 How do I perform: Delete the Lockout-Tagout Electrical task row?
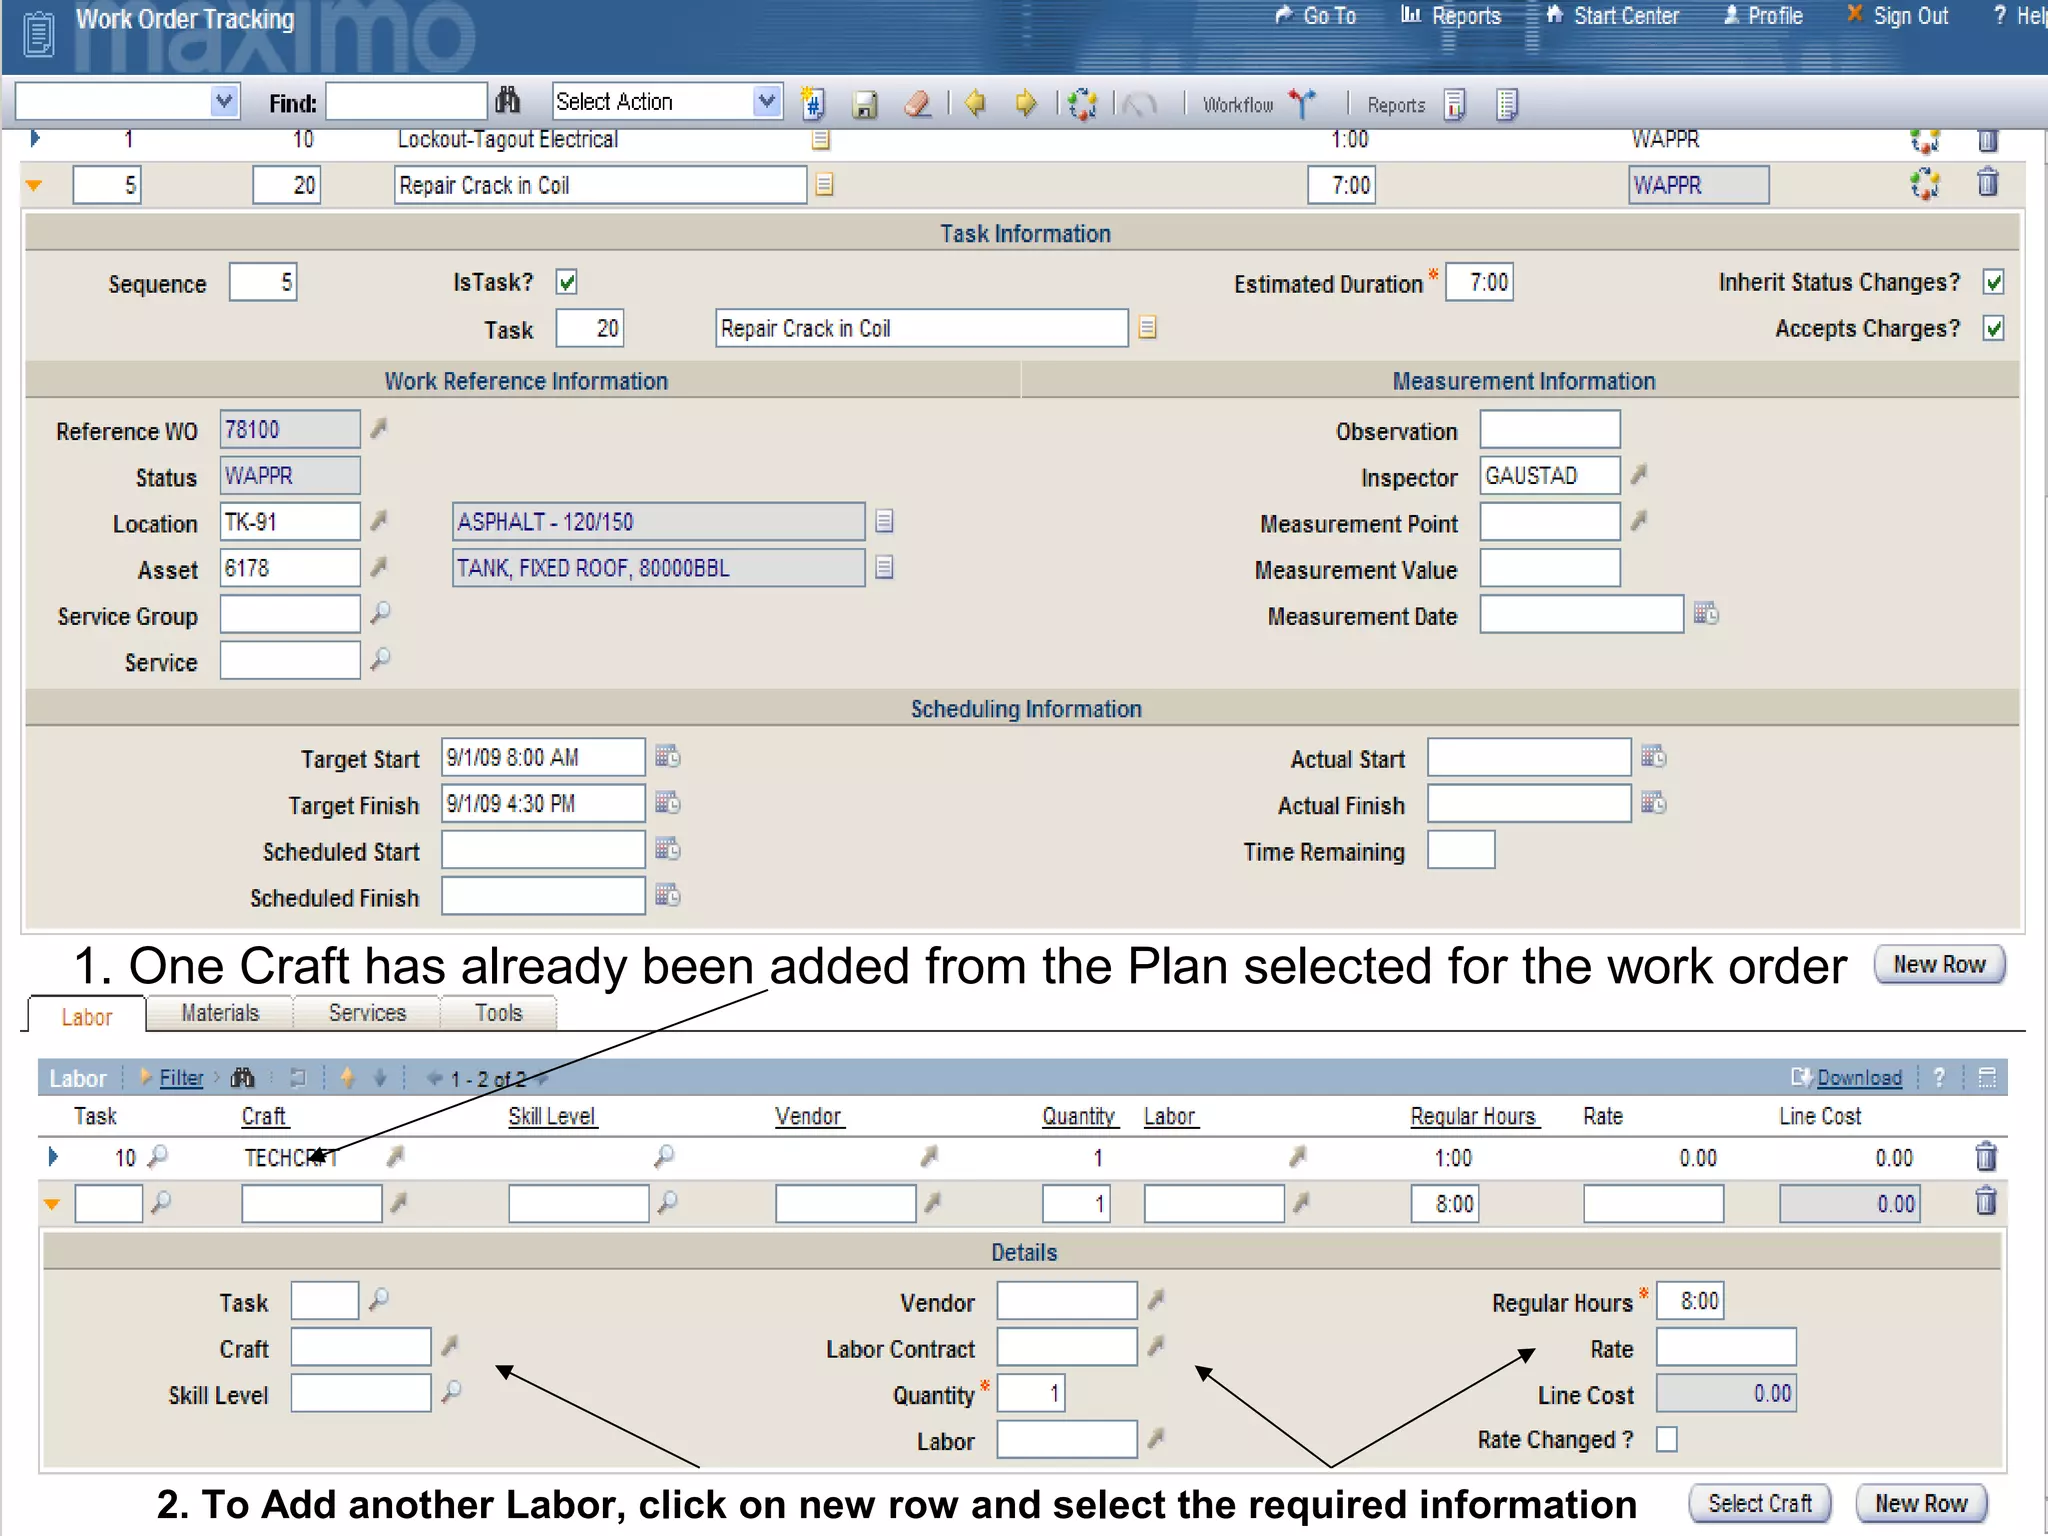[1987, 140]
